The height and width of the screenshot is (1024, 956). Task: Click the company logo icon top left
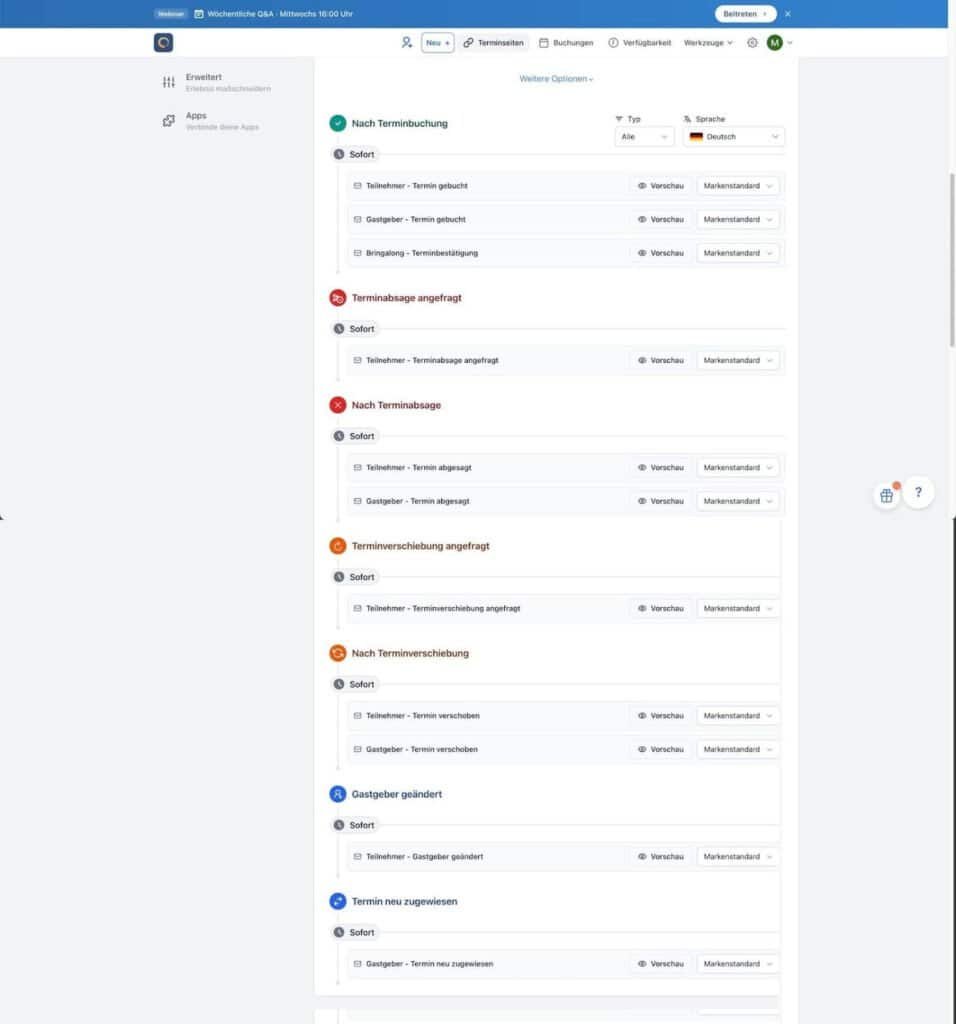point(163,42)
